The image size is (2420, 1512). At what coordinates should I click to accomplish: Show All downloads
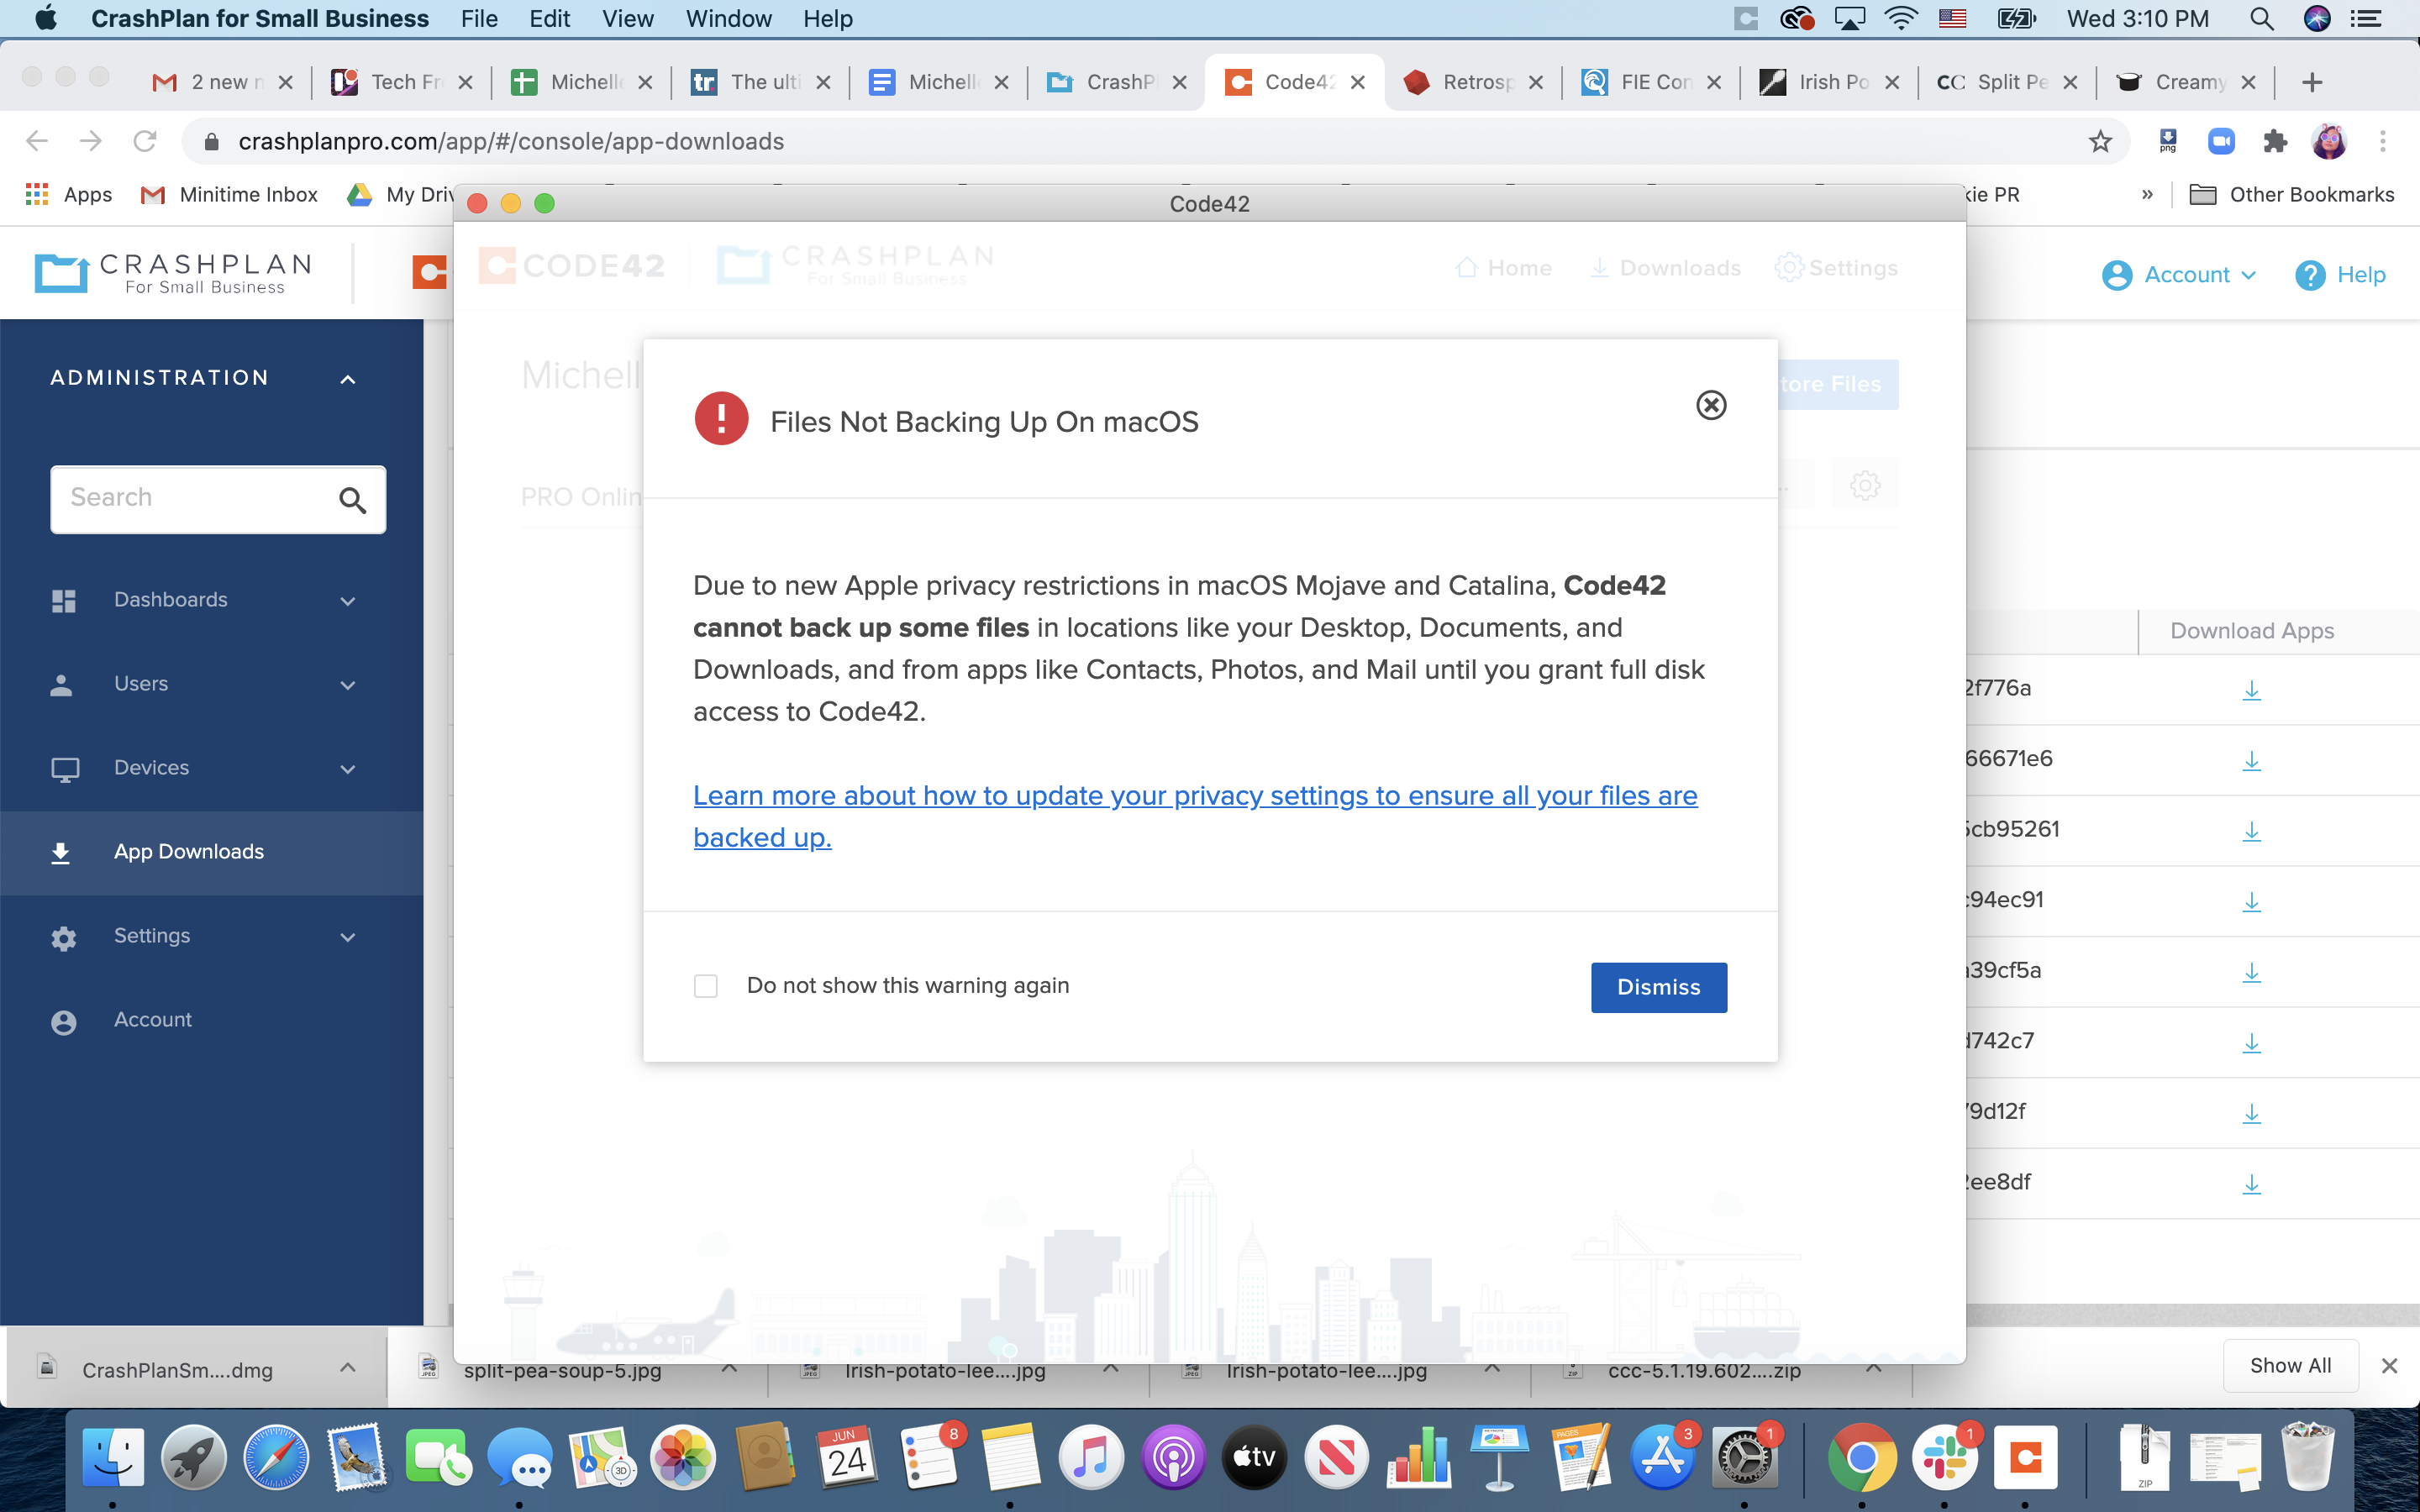(x=2290, y=1365)
